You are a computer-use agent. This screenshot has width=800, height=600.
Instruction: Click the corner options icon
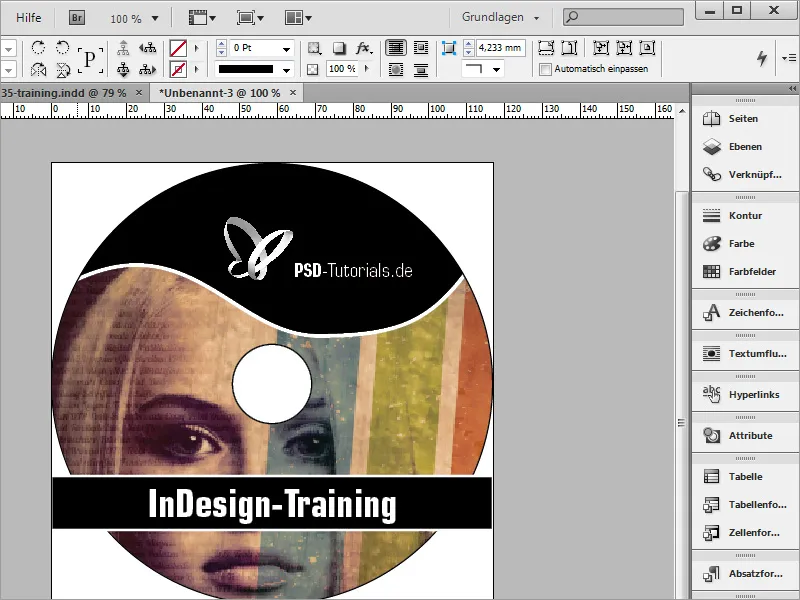pos(448,48)
